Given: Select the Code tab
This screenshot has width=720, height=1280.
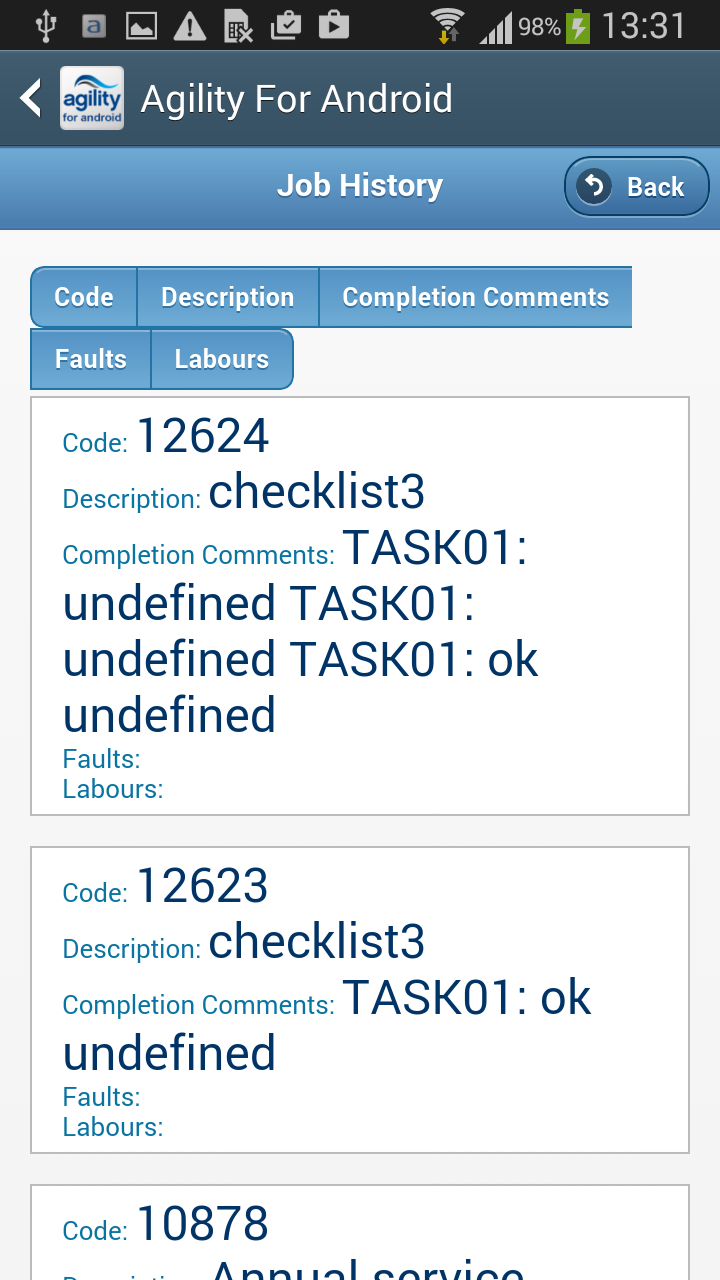Looking at the screenshot, I should (x=84, y=297).
